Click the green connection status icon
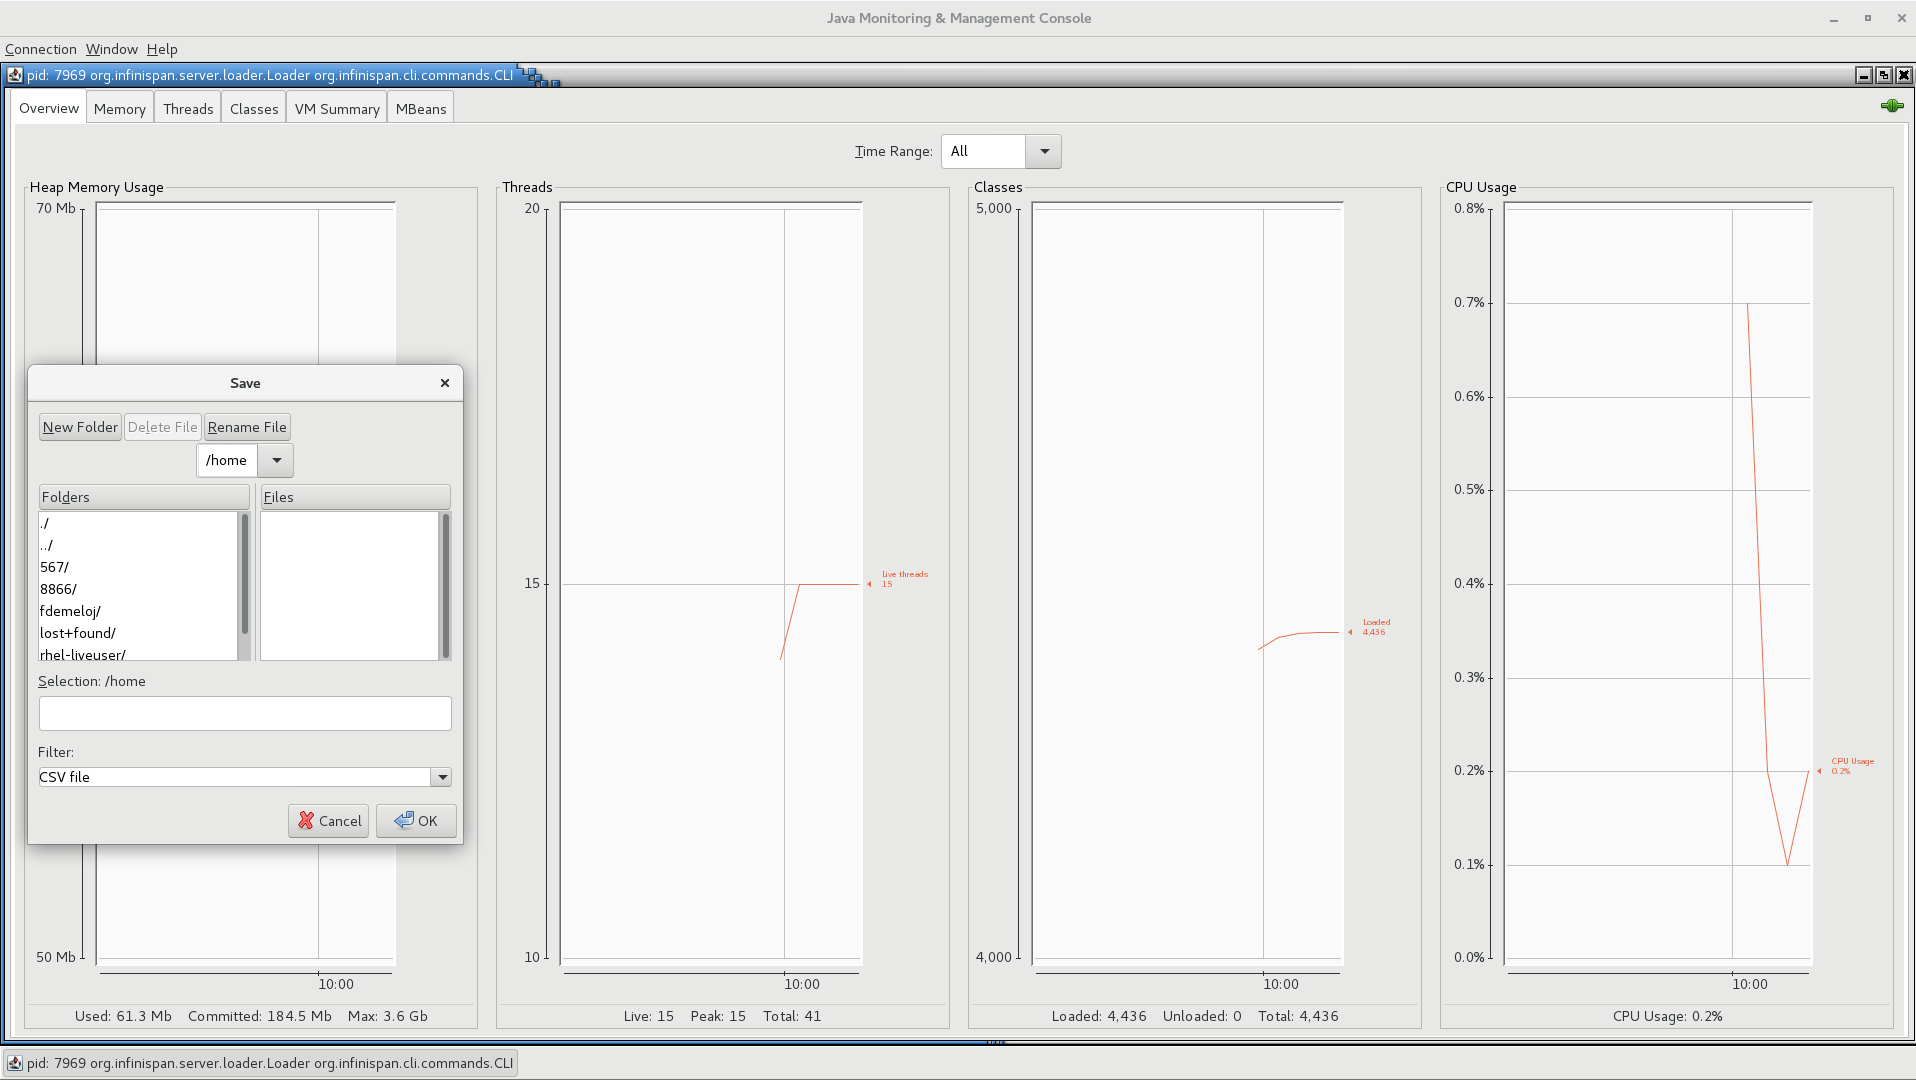 pos(1891,106)
